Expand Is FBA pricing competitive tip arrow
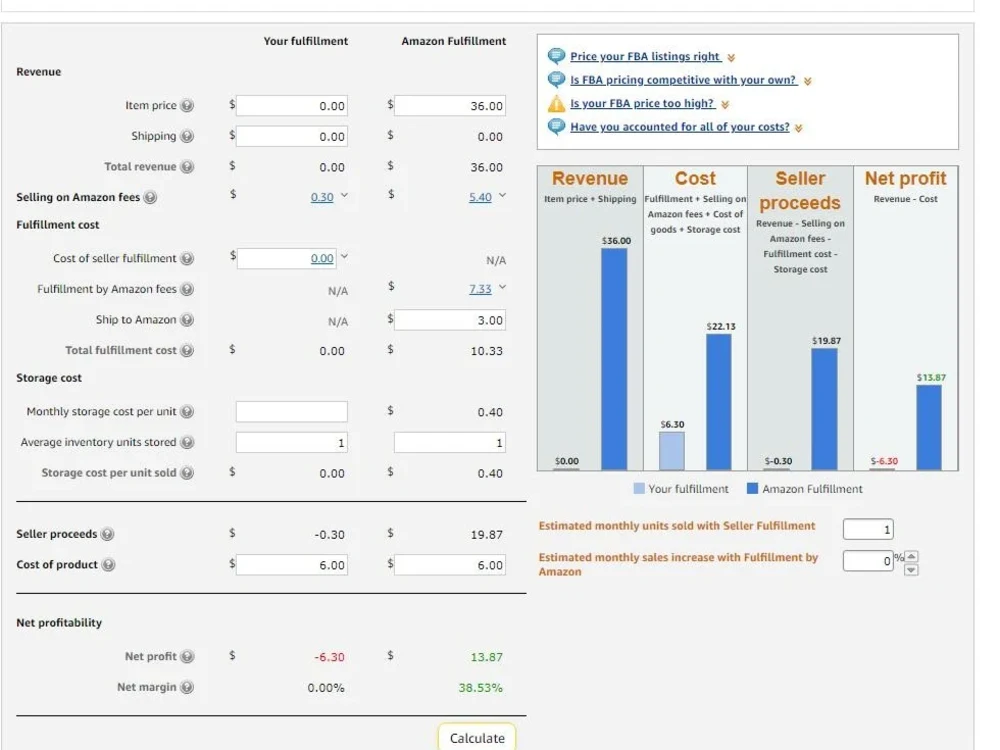 807,82
